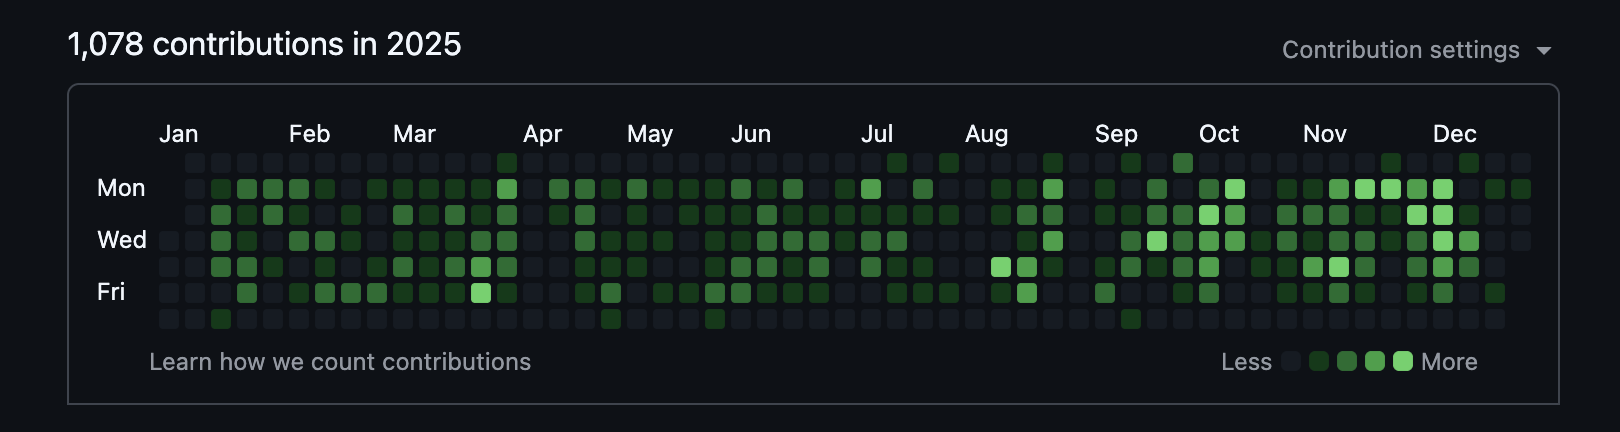Click the Jan month label
The width and height of the screenshot is (1620, 432).
coord(178,134)
